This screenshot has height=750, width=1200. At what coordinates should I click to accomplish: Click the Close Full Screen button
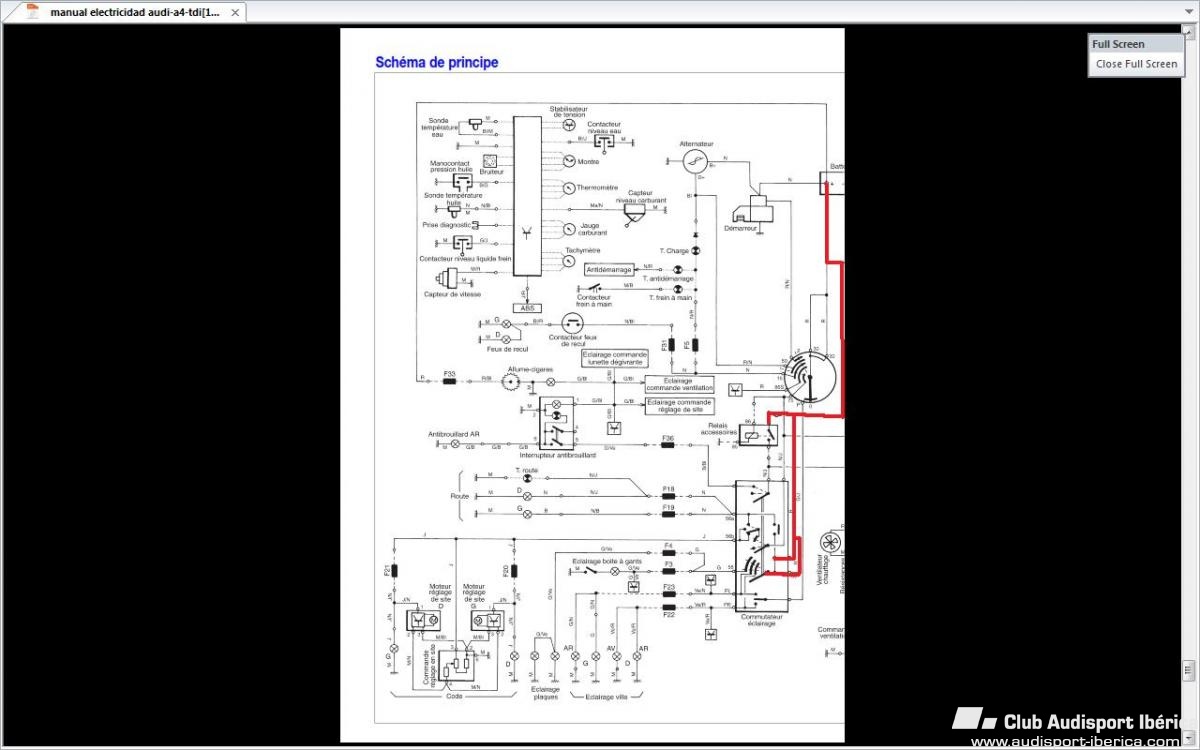(1136, 64)
